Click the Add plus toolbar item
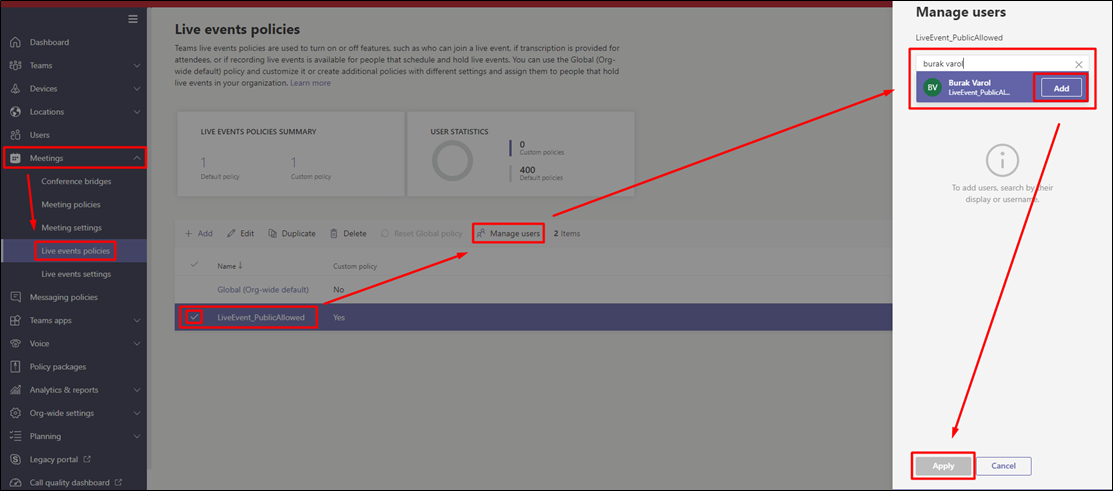The height and width of the screenshot is (491, 1113). tap(199, 233)
